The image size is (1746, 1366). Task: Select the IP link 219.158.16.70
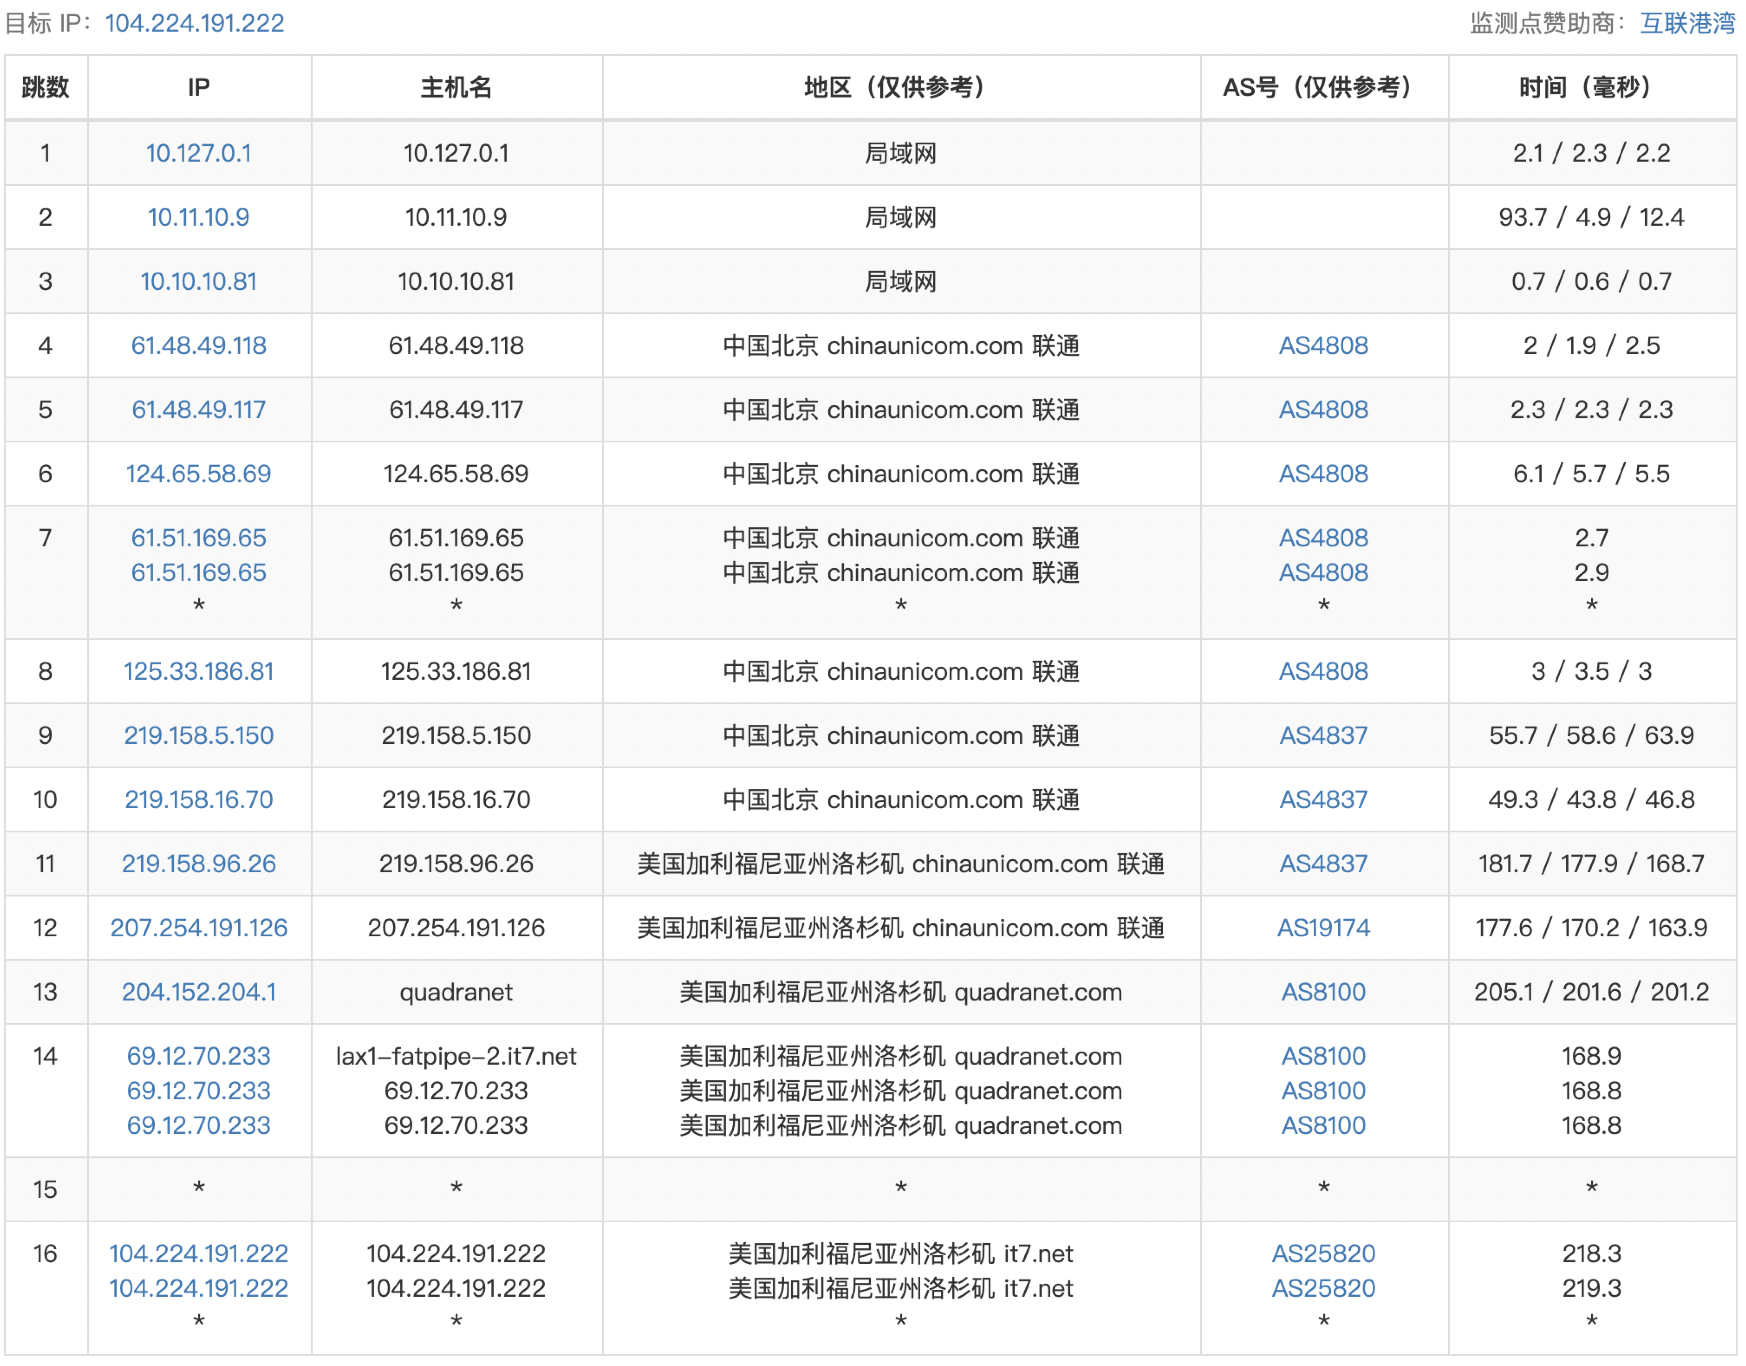coord(198,799)
